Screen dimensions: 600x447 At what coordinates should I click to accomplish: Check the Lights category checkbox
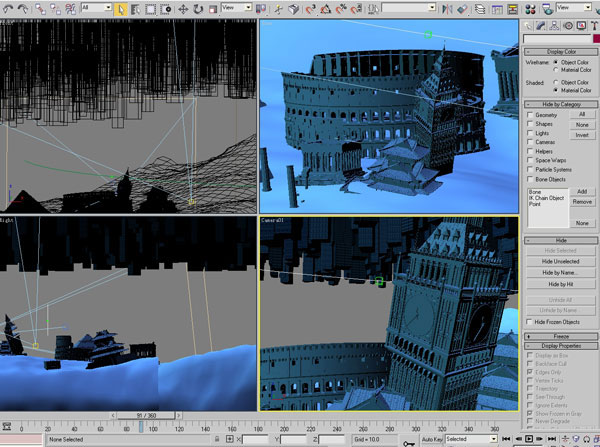(530, 133)
